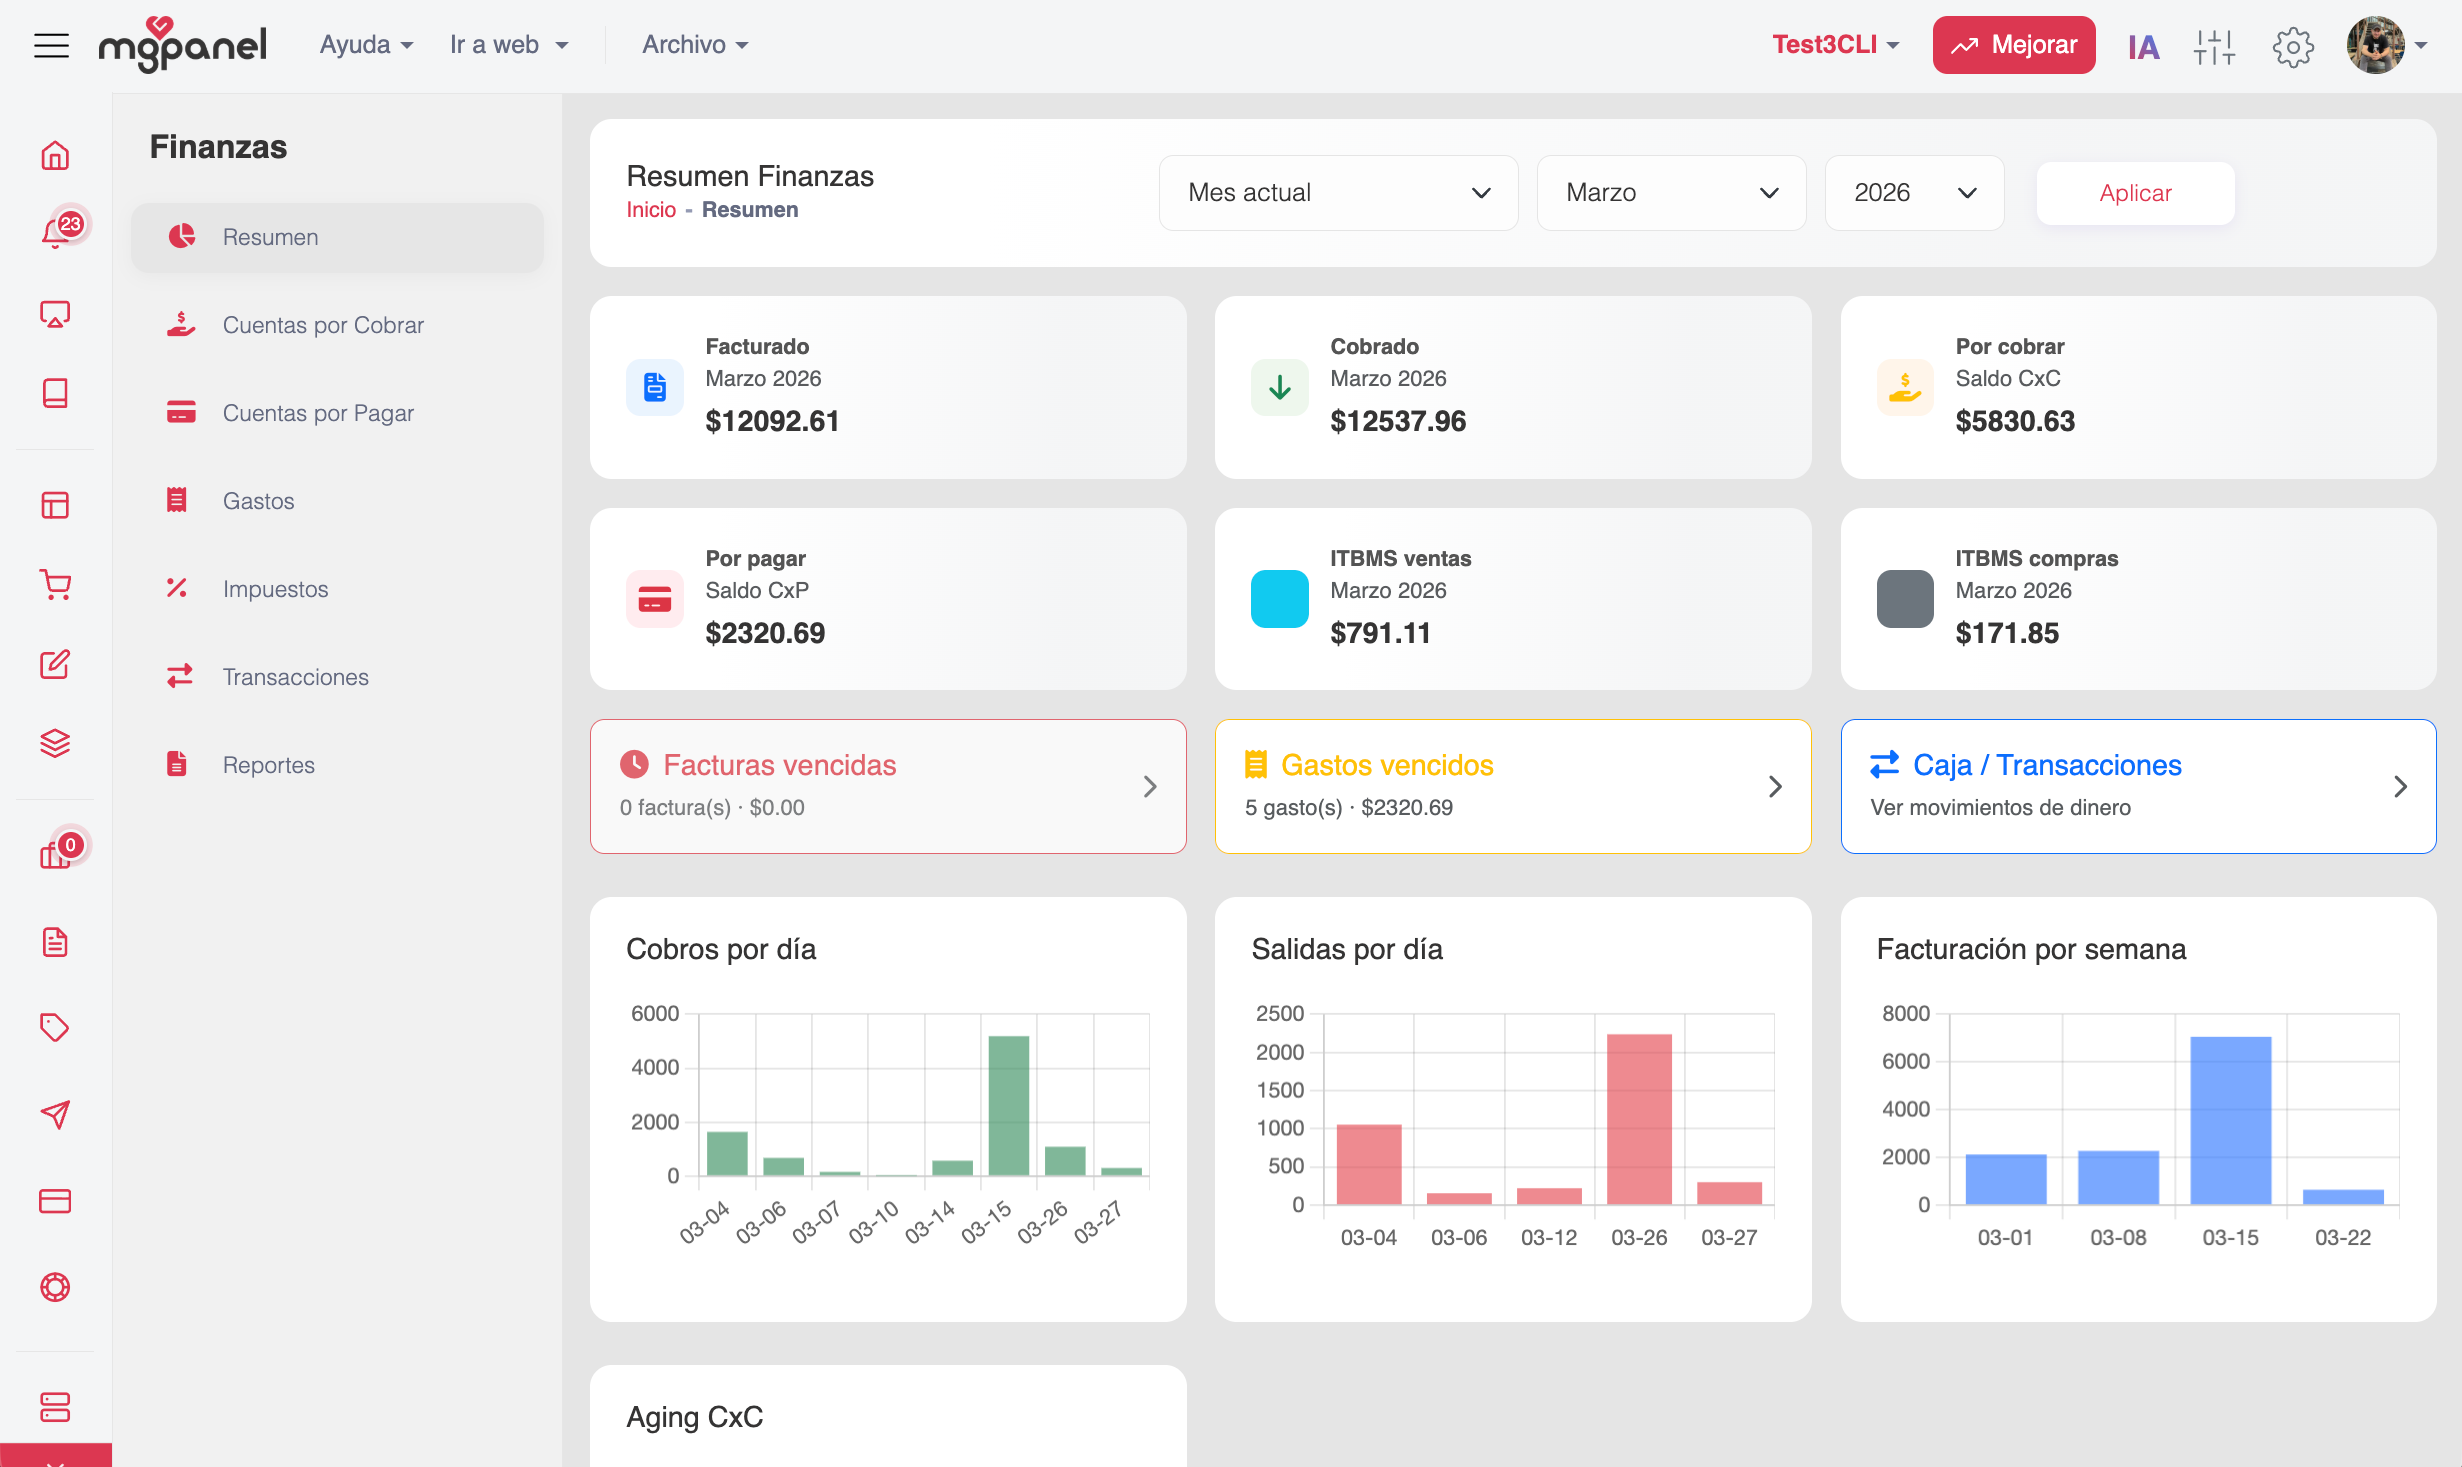Viewport: 2462px width, 1467px height.
Task: Open the Ayuda menu
Action: pos(366,45)
